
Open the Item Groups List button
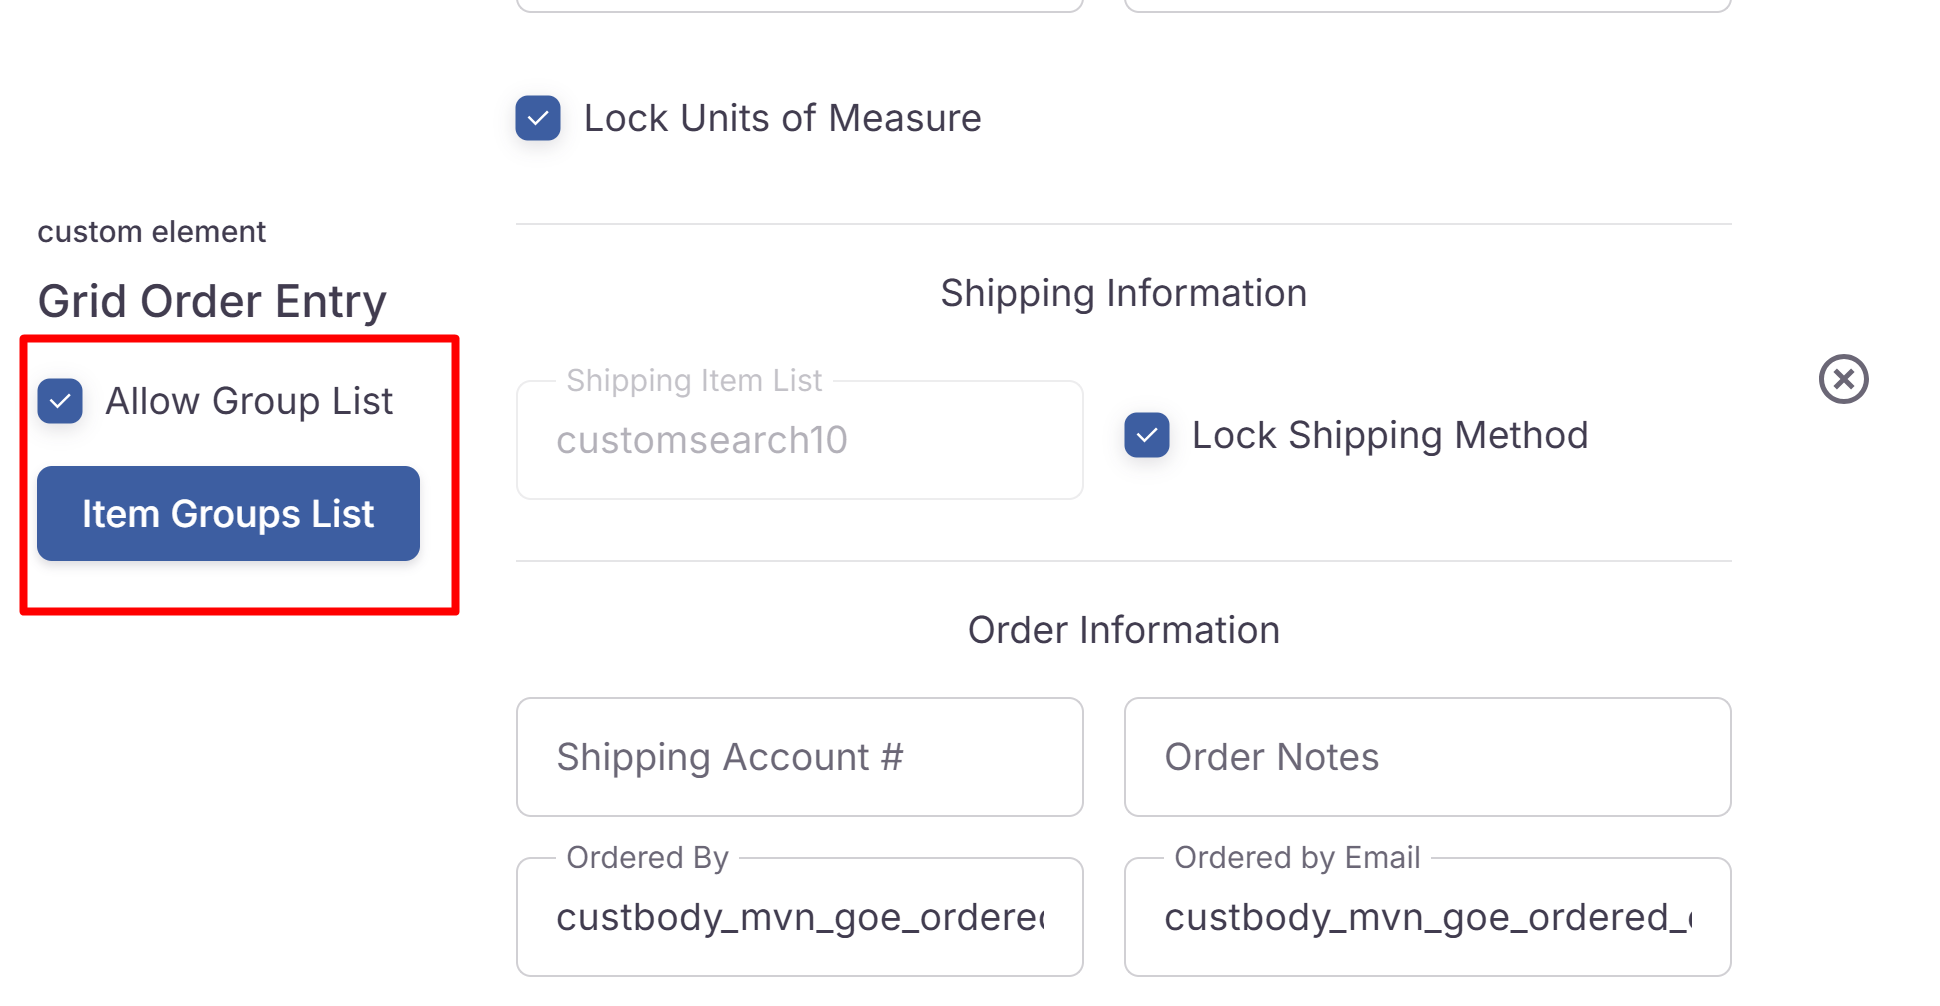point(228,513)
